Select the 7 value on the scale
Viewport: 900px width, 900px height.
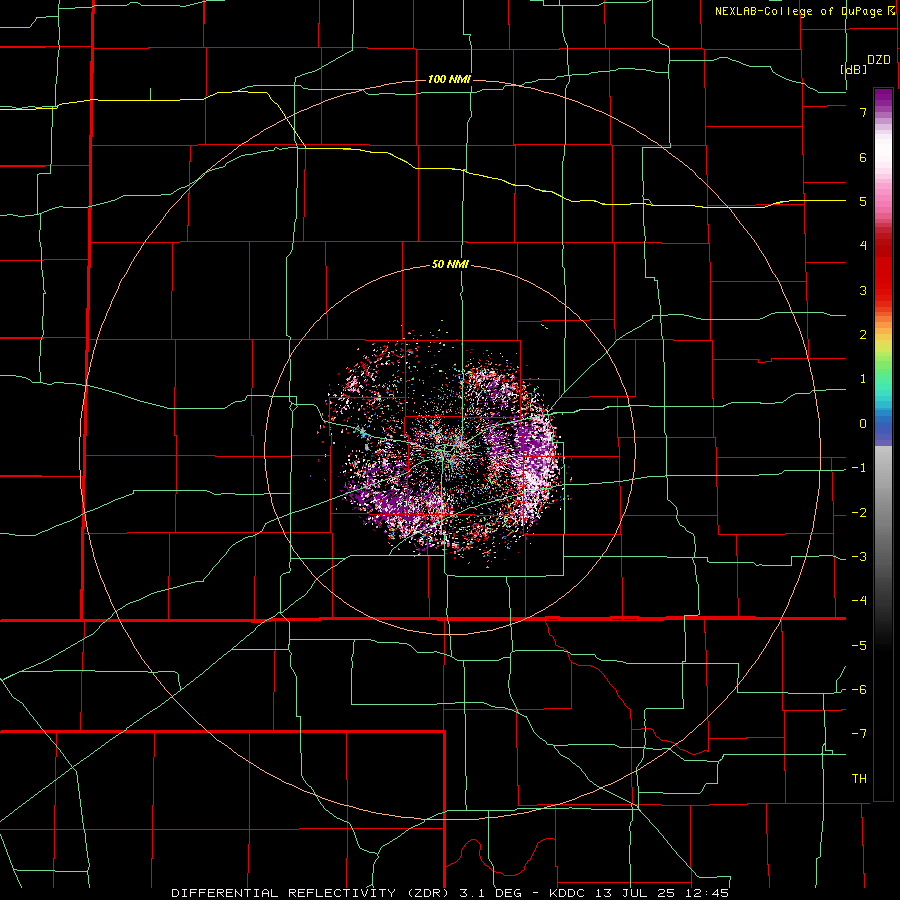(863, 112)
